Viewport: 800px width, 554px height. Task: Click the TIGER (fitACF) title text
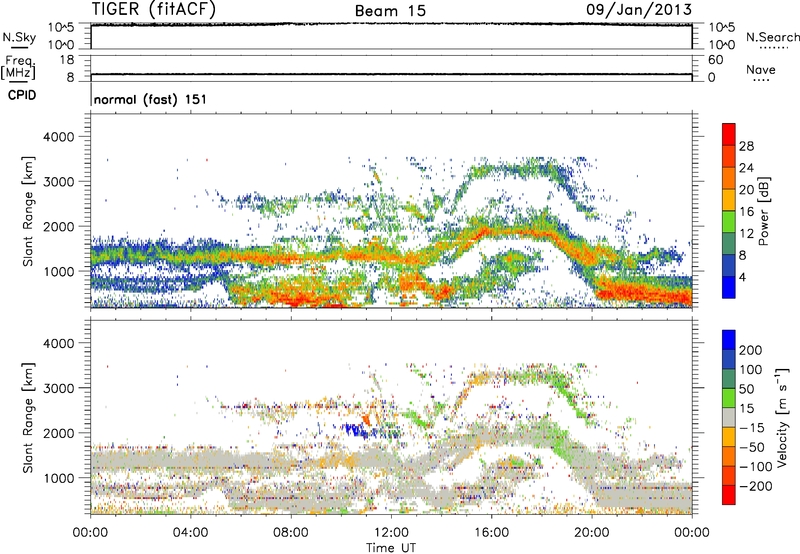[154, 10]
